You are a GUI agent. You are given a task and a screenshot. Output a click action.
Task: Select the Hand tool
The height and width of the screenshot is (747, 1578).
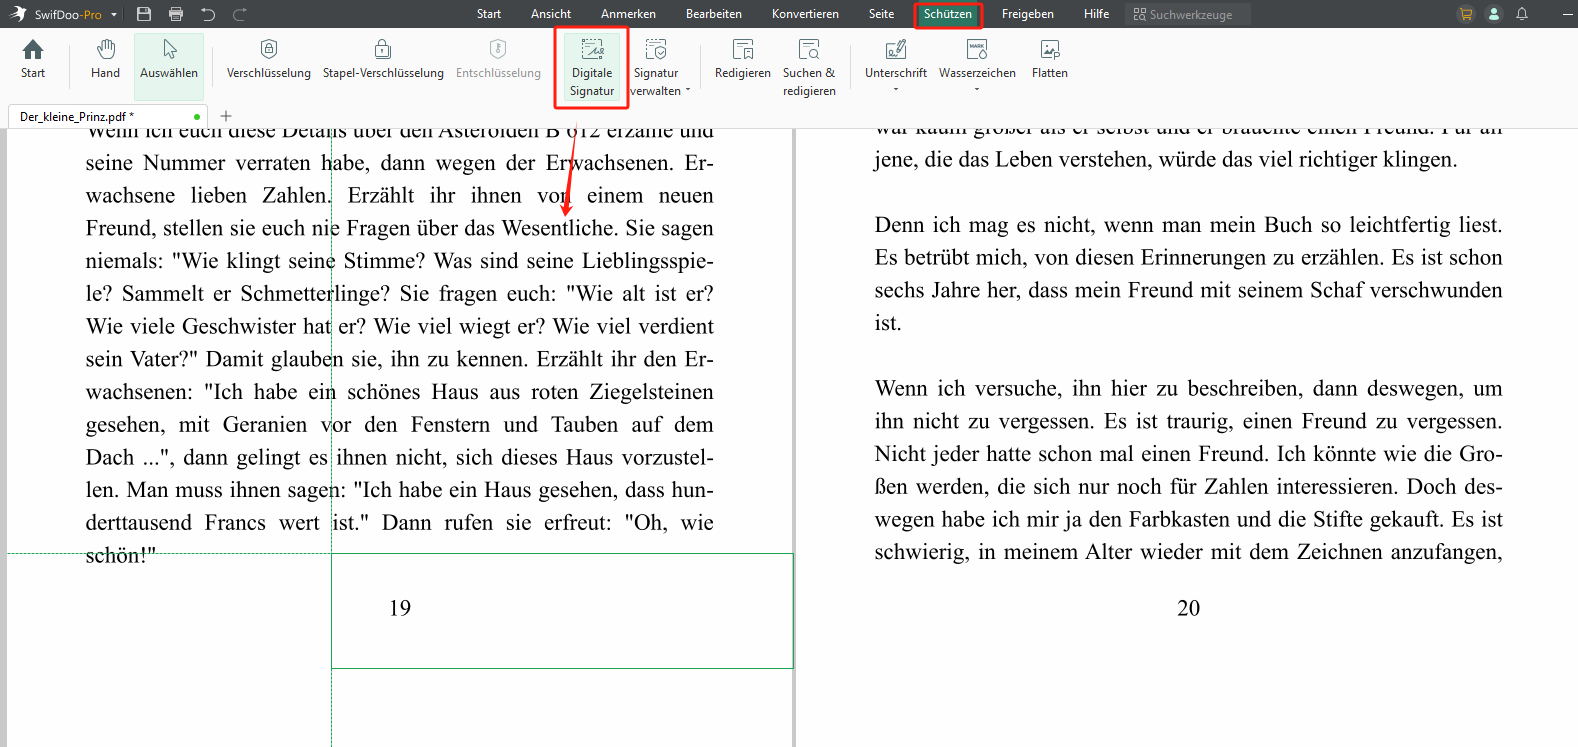105,60
